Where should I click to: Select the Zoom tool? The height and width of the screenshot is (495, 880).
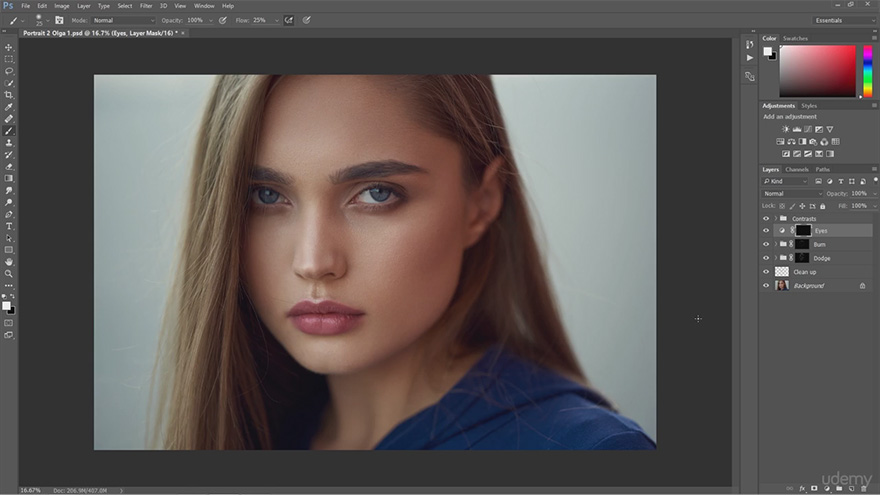click(8, 274)
